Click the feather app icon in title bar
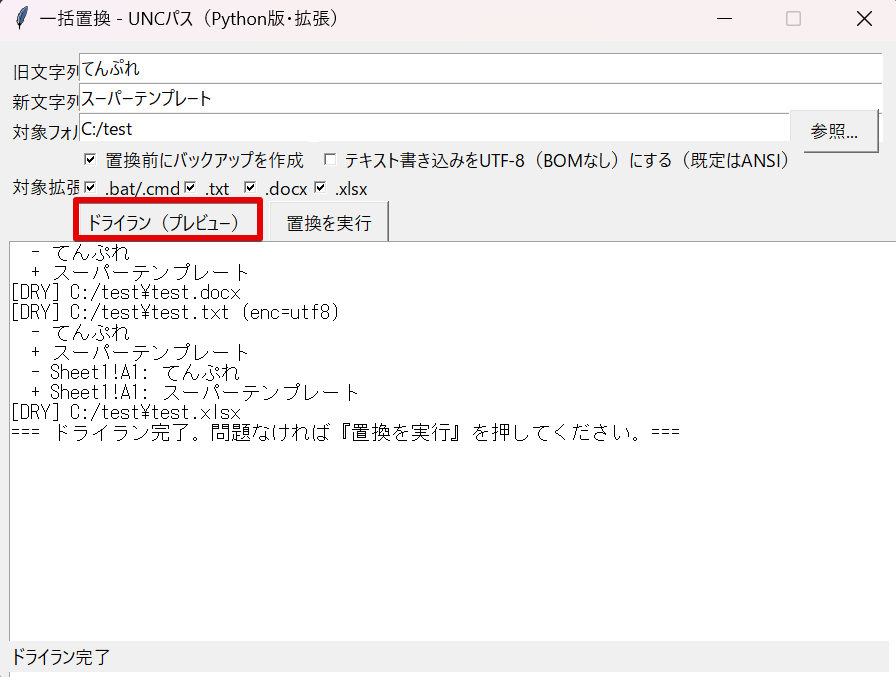Viewport: 896px width, 677px height. 19,18
